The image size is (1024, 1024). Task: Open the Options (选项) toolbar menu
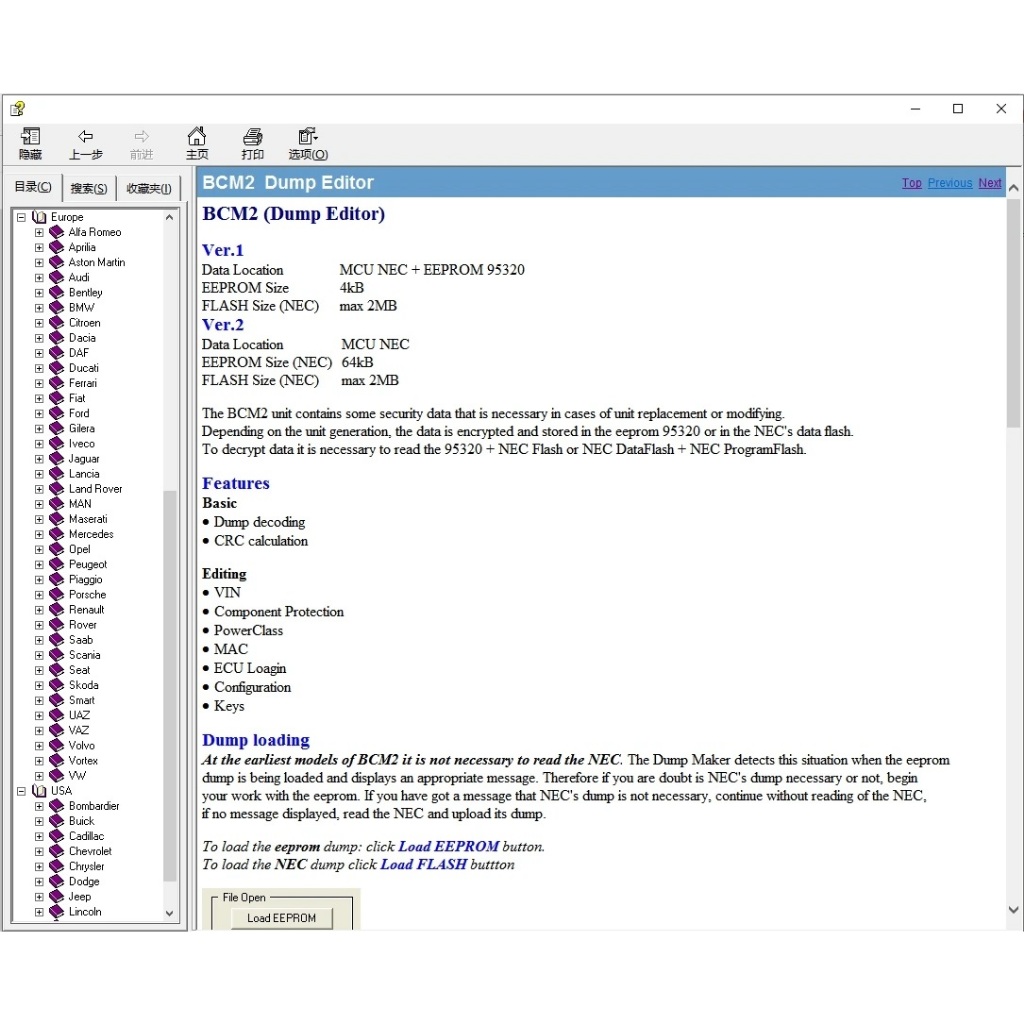click(308, 137)
